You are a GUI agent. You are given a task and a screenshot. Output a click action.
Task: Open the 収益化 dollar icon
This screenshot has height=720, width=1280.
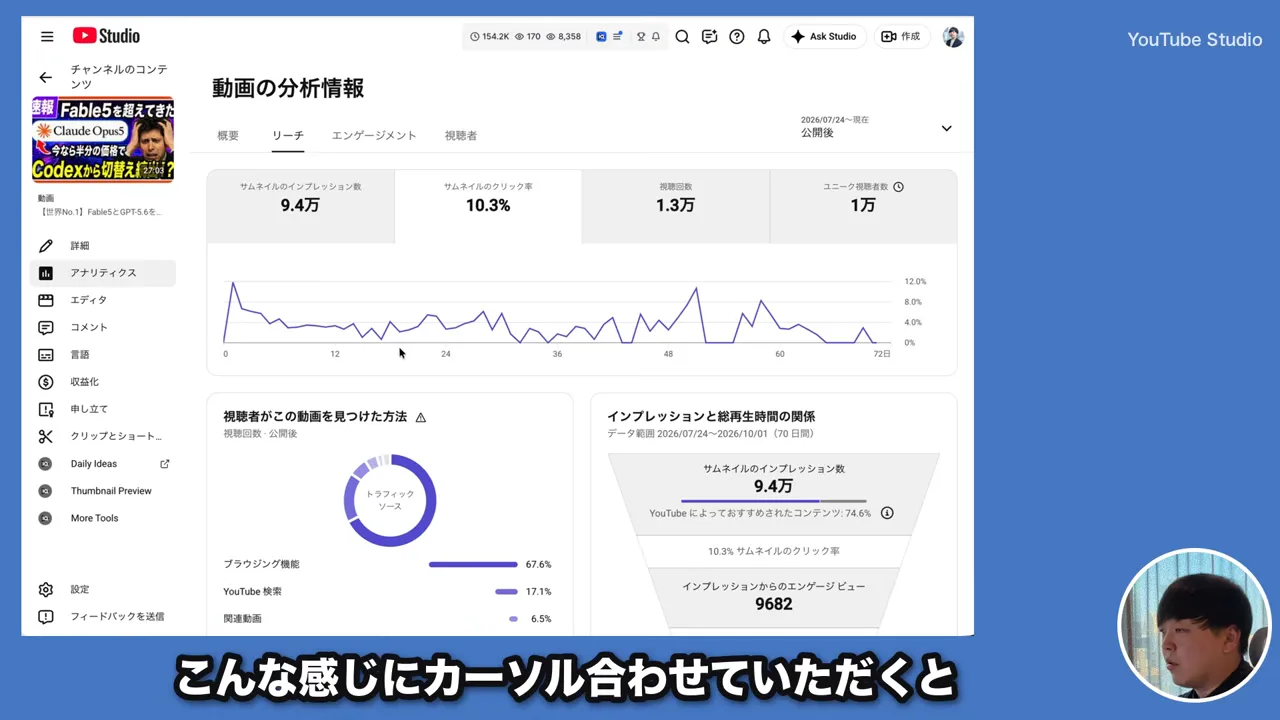[x=46, y=382]
